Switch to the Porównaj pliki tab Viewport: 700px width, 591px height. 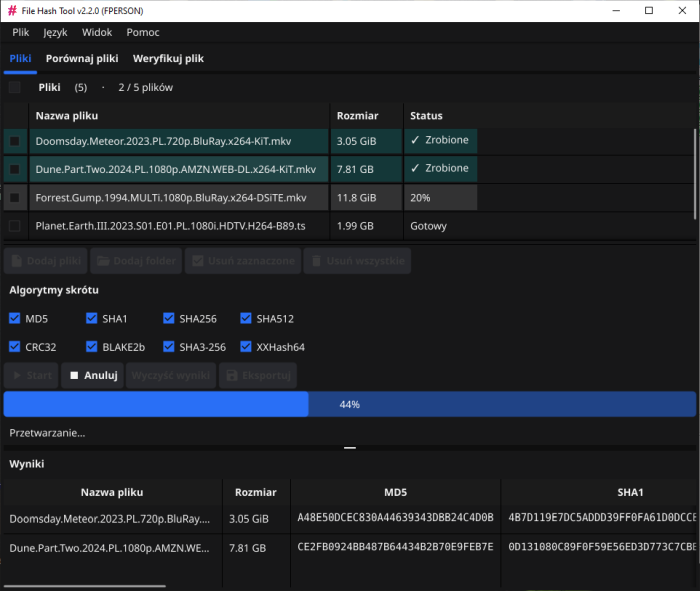tap(82, 58)
